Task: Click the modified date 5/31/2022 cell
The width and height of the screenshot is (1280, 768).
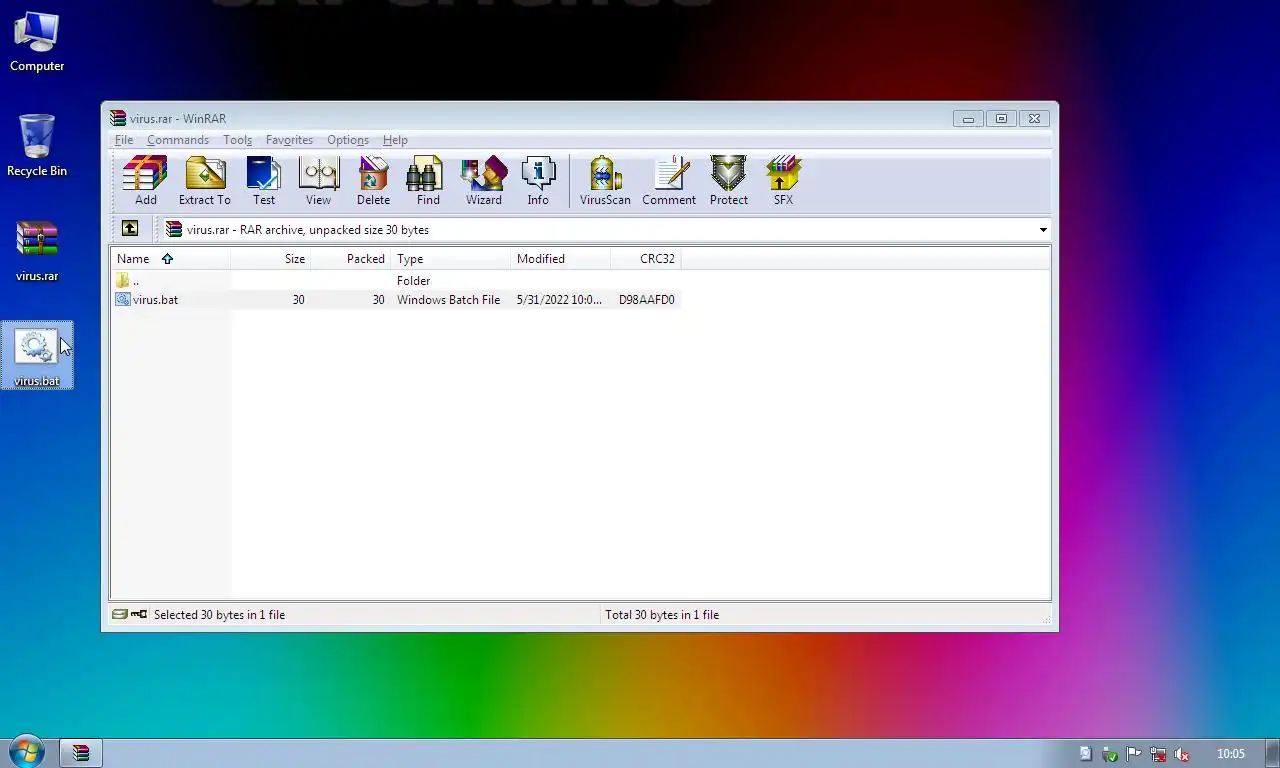Action: coord(560,299)
